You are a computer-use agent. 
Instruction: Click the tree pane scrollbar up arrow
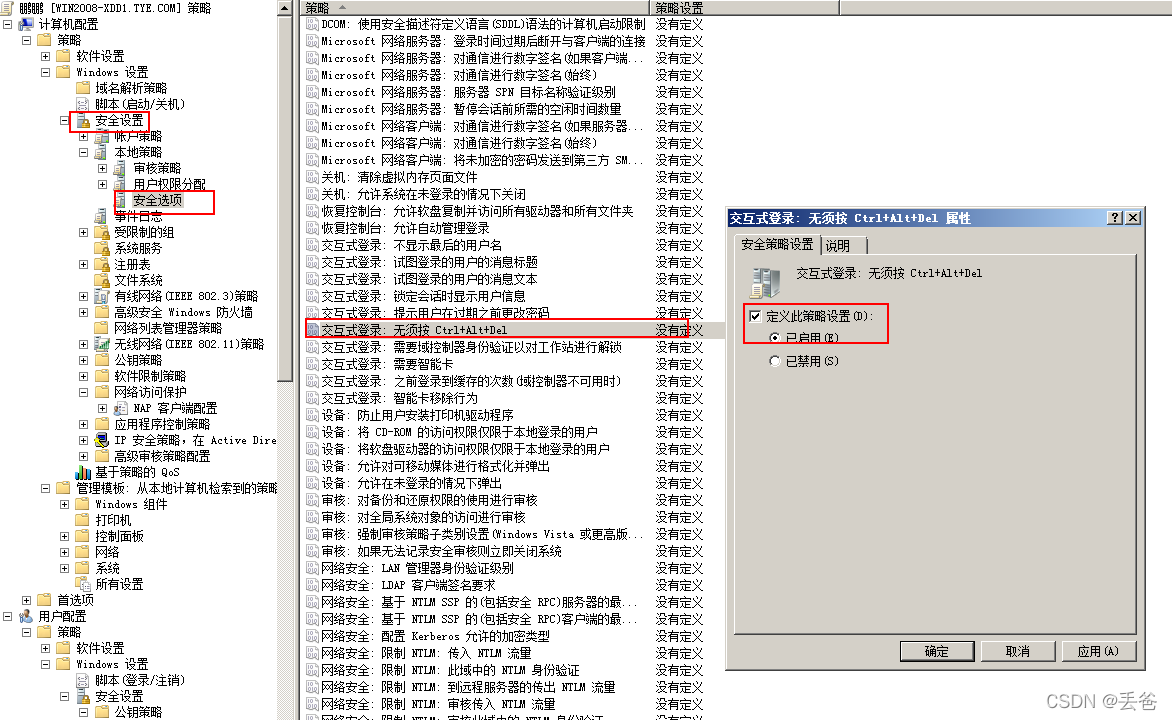pos(284,8)
